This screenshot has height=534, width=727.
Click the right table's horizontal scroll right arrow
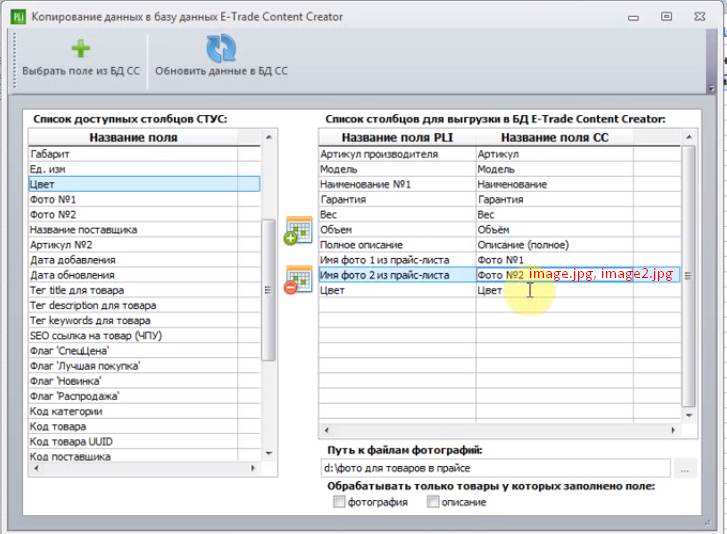pos(673,431)
